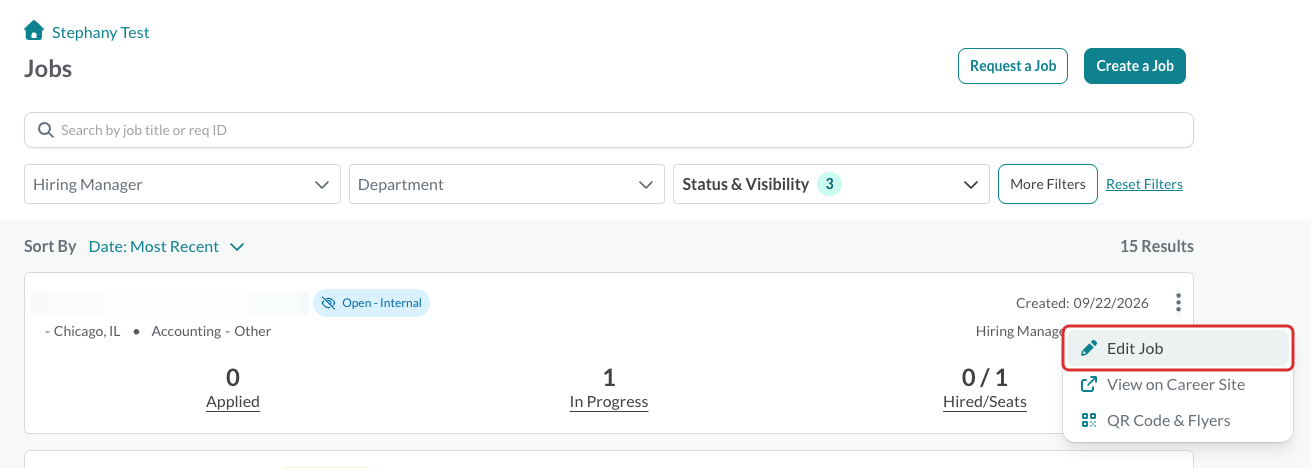Click the Open - Internal status badge

pyautogui.click(x=372, y=303)
